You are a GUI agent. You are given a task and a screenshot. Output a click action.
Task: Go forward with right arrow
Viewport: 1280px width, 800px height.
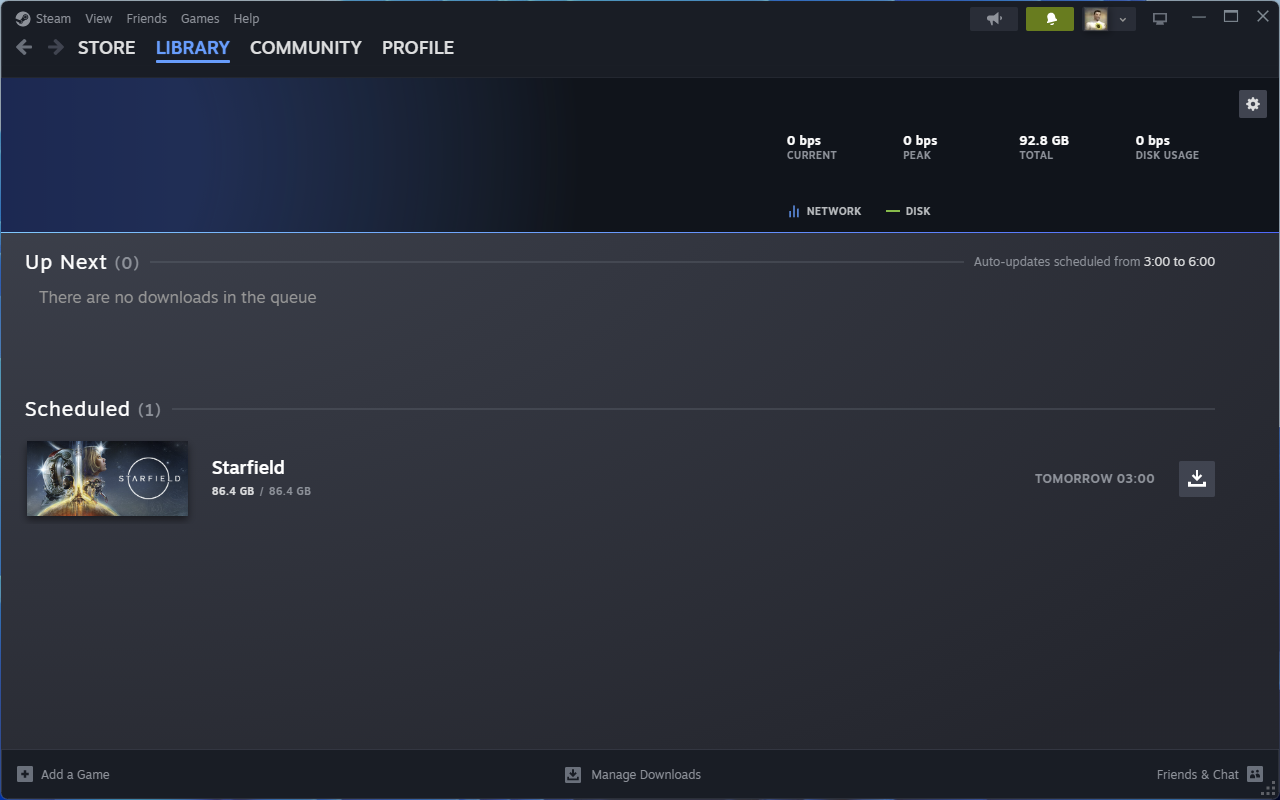coord(56,47)
